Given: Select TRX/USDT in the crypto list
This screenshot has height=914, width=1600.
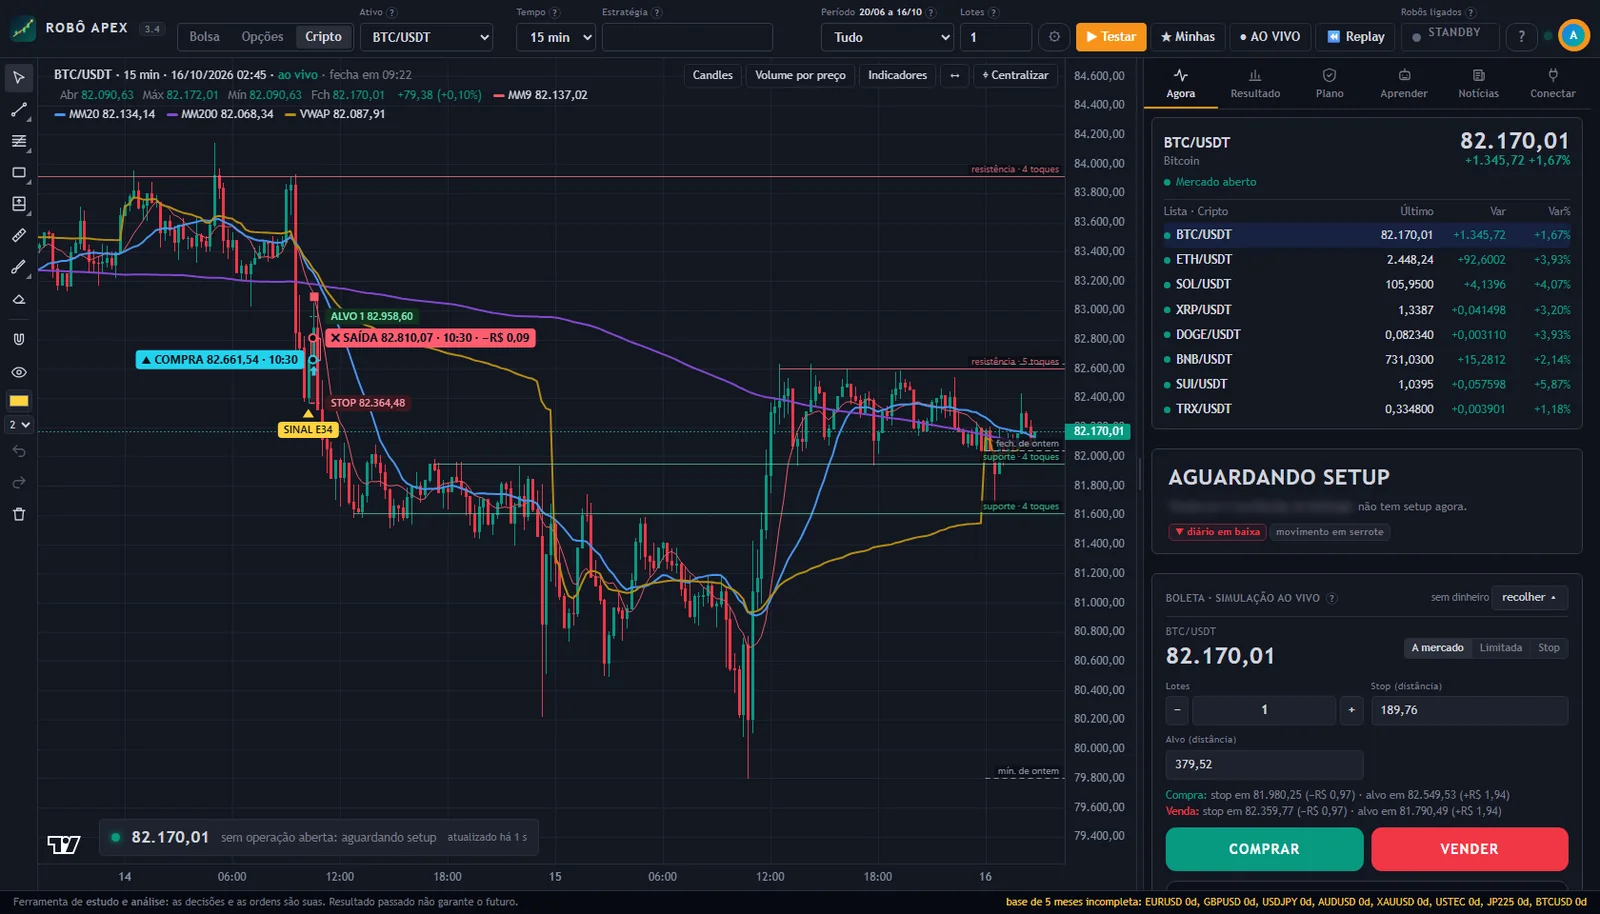Looking at the screenshot, I should coord(1367,409).
